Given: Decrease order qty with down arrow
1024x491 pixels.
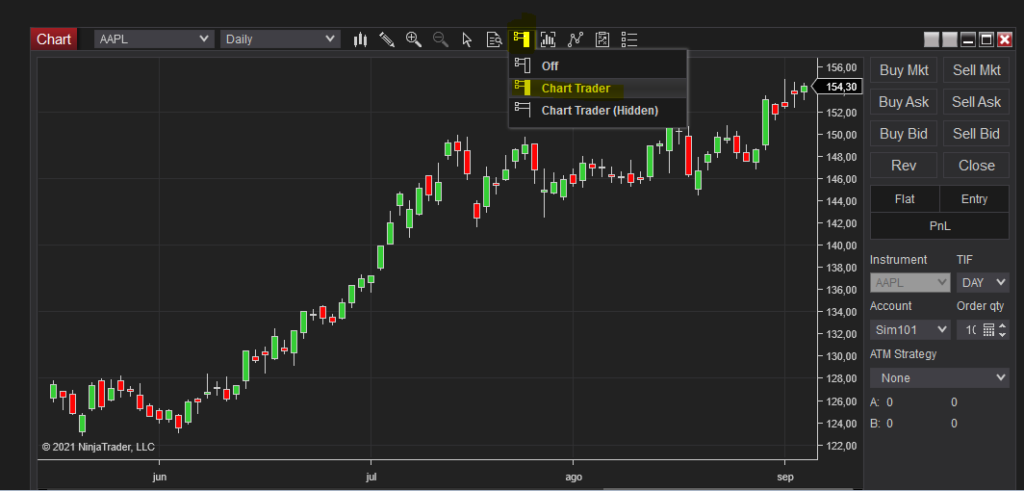Looking at the screenshot, I should [x=1002, y=334].
